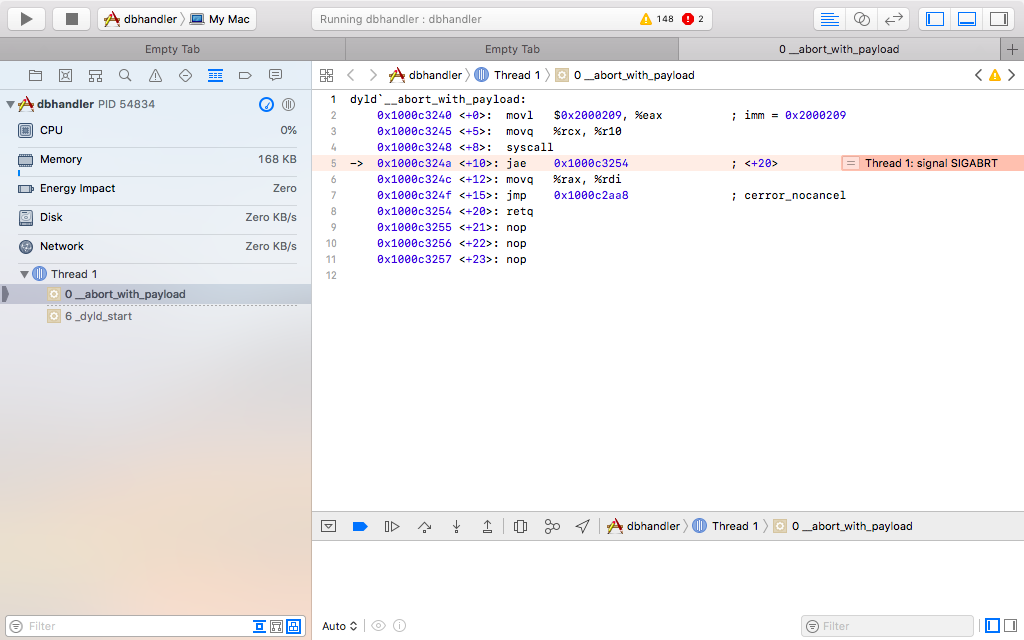Open the Find navigator magnifier icon
This screenshot has height=640, width=1024.
[x=125, y=75]
